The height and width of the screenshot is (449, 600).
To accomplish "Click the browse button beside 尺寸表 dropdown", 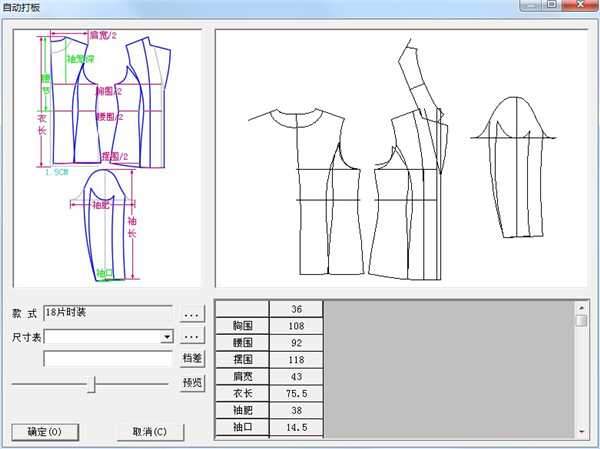I will 192,336.
